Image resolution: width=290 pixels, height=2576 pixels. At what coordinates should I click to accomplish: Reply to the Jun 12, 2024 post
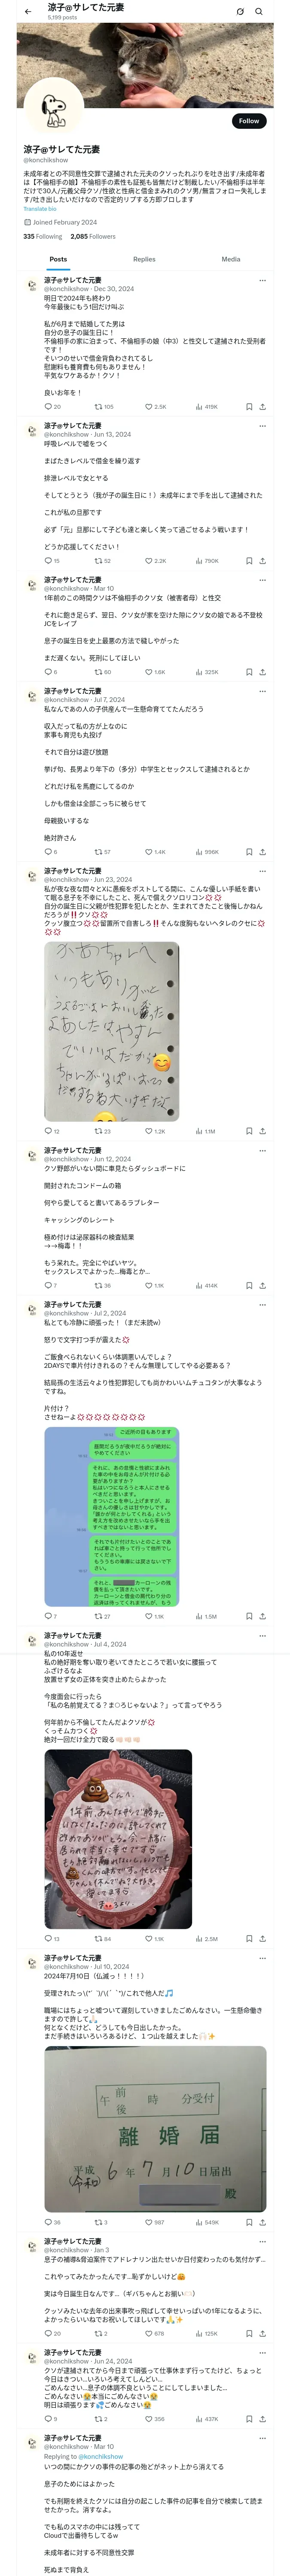pyautogui.click(x=48, y=1285)
